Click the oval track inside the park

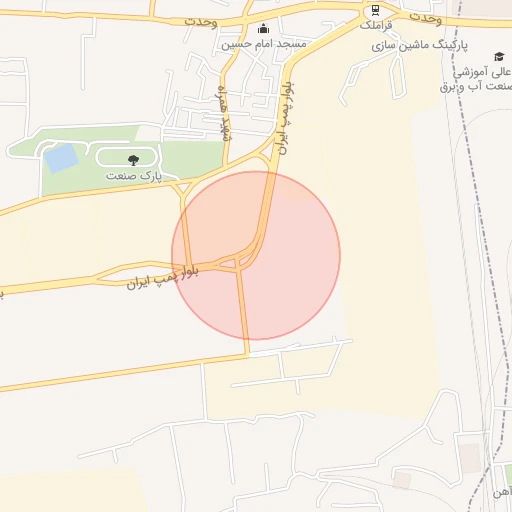point(126,157)
